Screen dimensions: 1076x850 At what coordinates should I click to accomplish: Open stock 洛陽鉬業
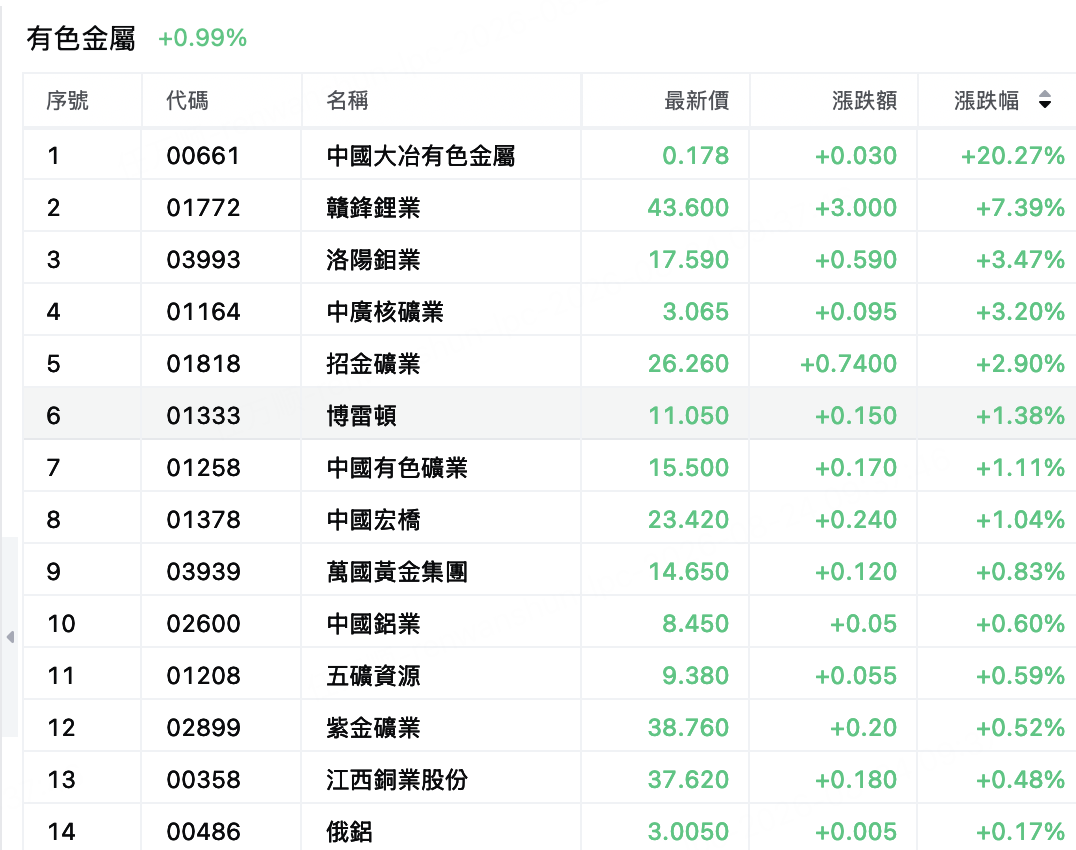point(373,260)
